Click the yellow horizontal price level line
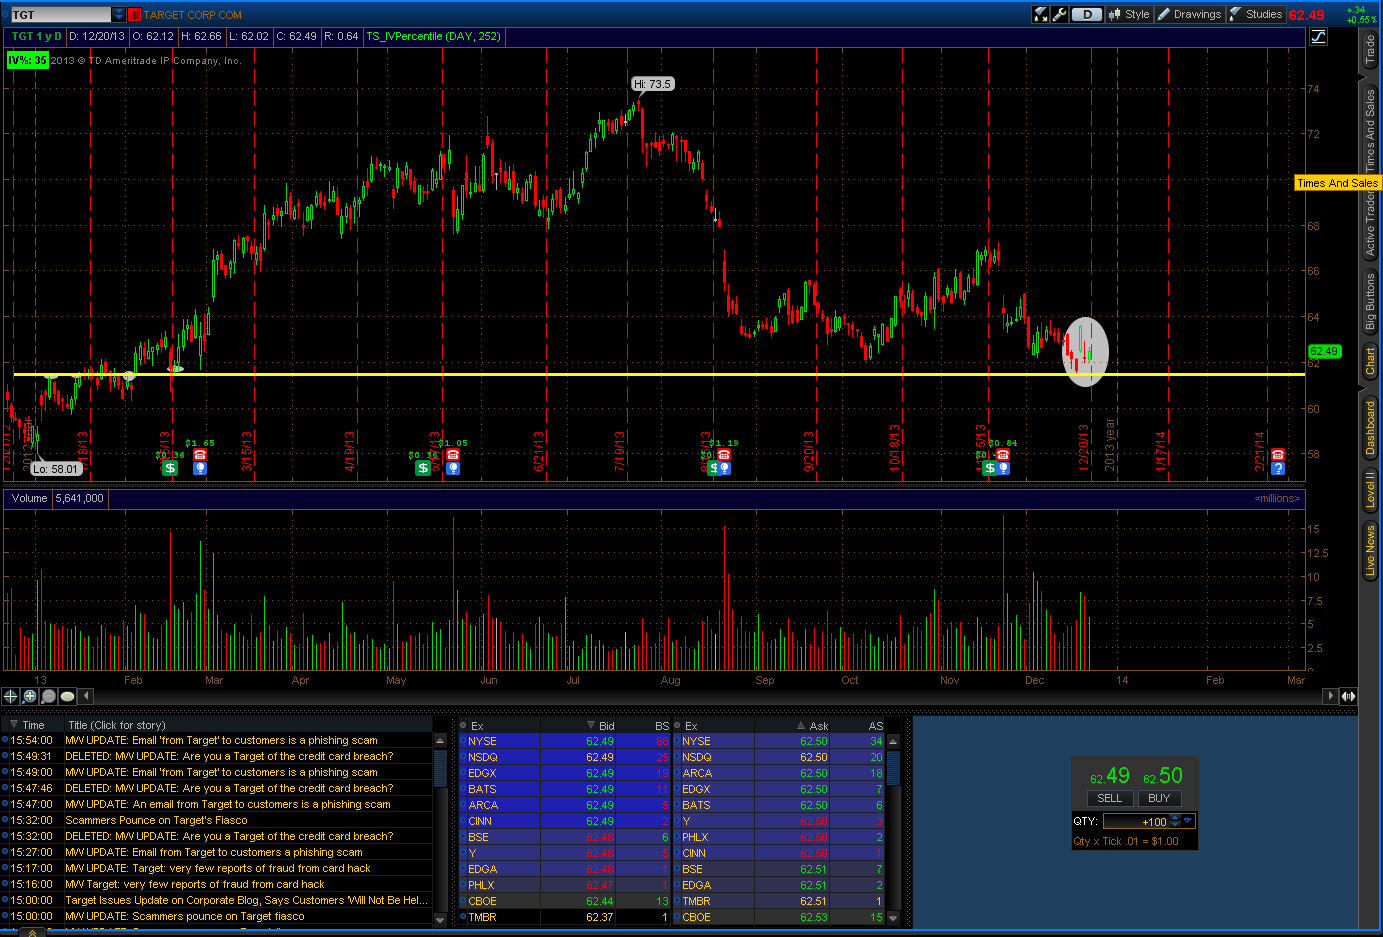 pos(660,374)
